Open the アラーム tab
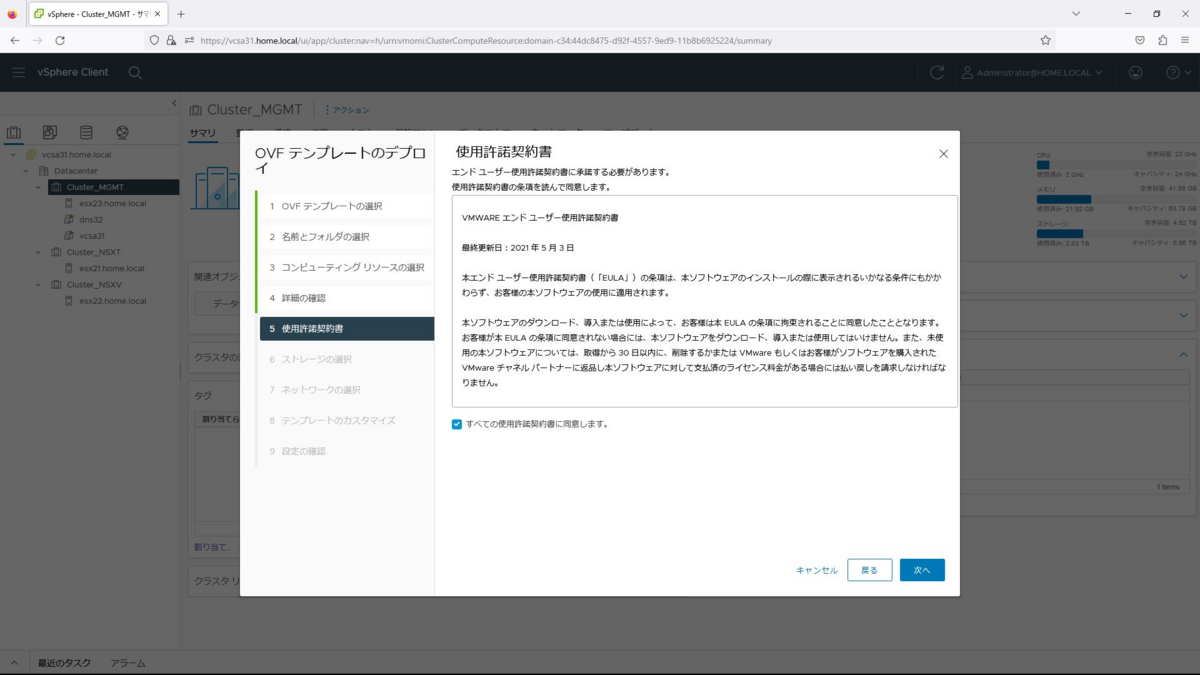 pyautogui.click(x=128, y=663)
